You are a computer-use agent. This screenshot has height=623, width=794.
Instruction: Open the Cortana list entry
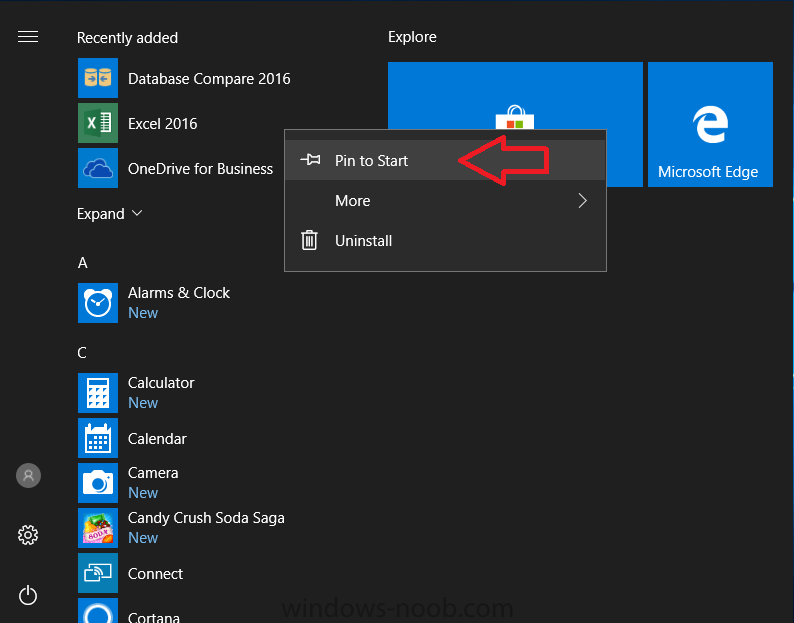pyautogui.click(x=154, y=617)
